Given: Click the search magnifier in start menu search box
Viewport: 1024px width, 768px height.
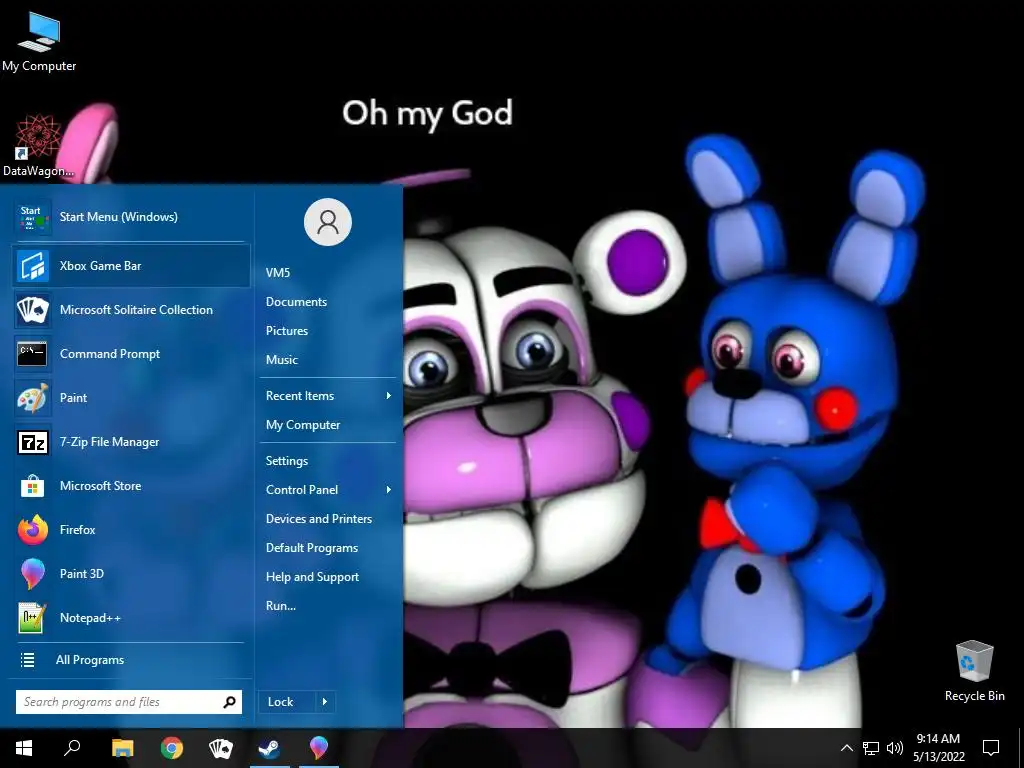Looking at the screenshot, I should point(229,702).
